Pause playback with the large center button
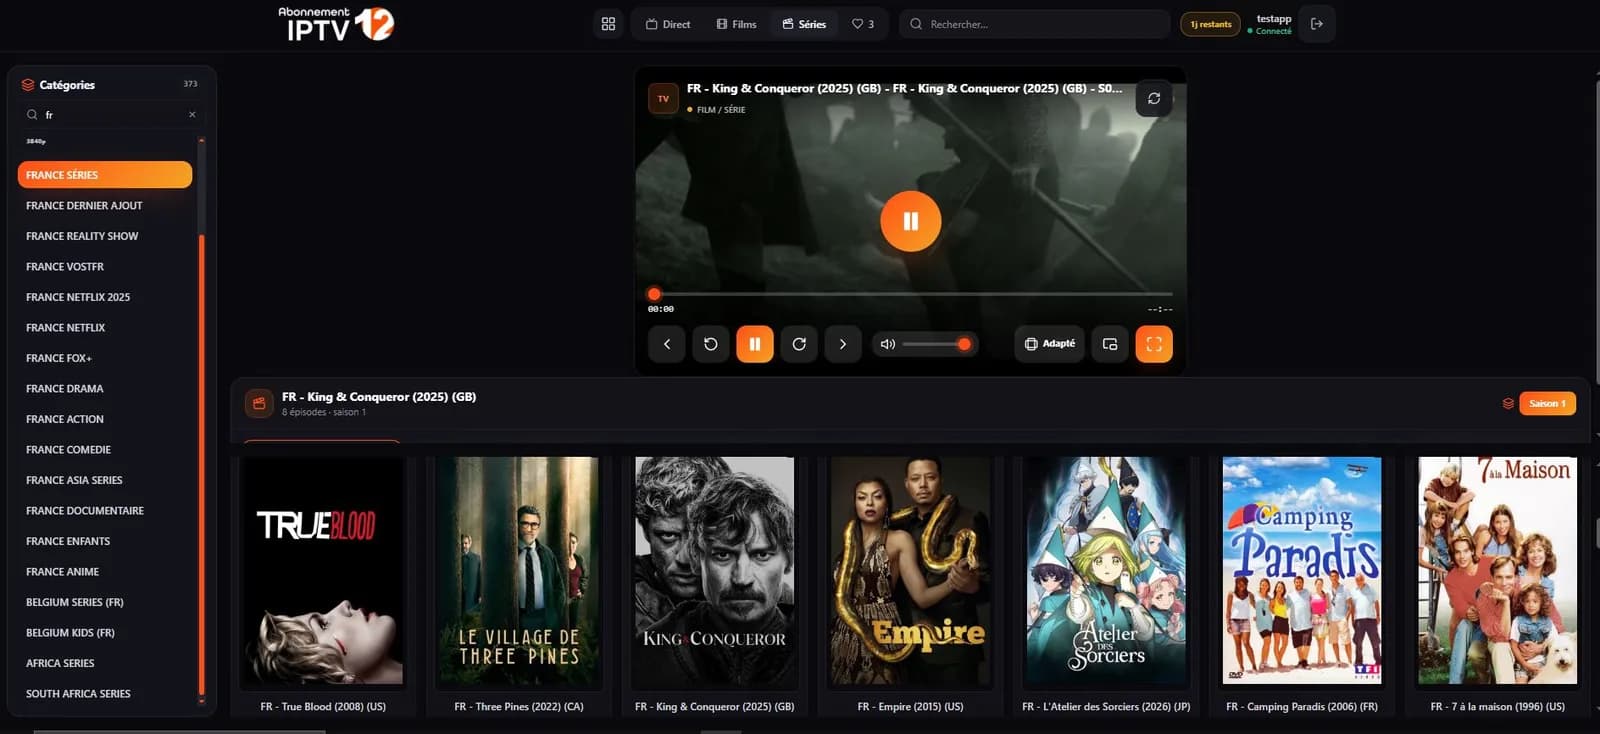Screen dimensions: 1600x734 coord(910,221)
